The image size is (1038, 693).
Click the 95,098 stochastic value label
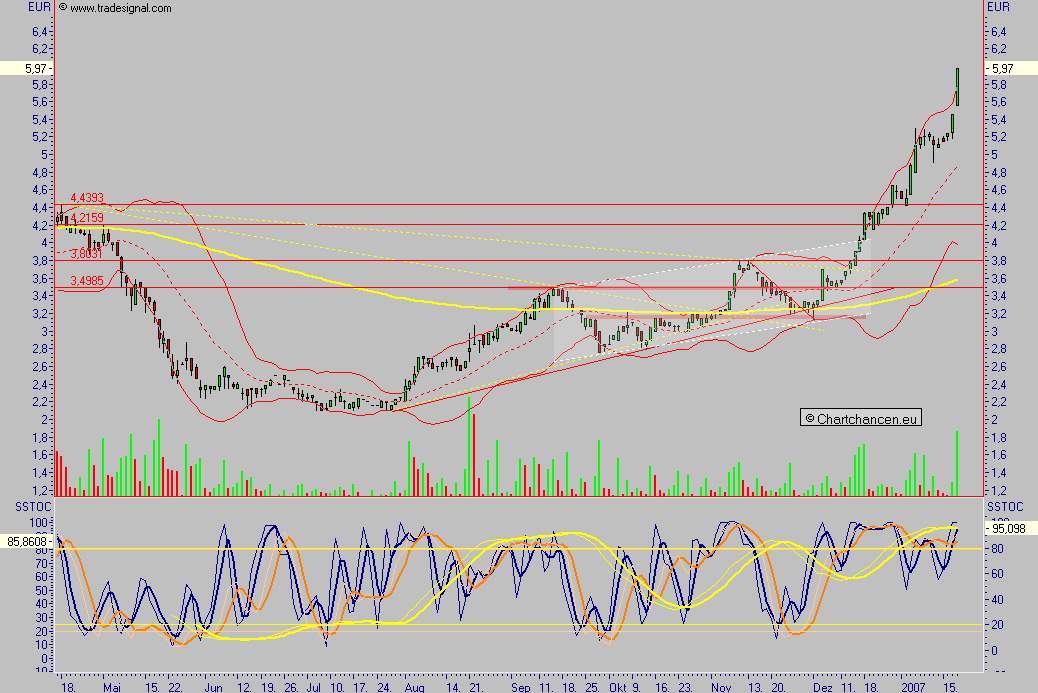[1011, 529]
